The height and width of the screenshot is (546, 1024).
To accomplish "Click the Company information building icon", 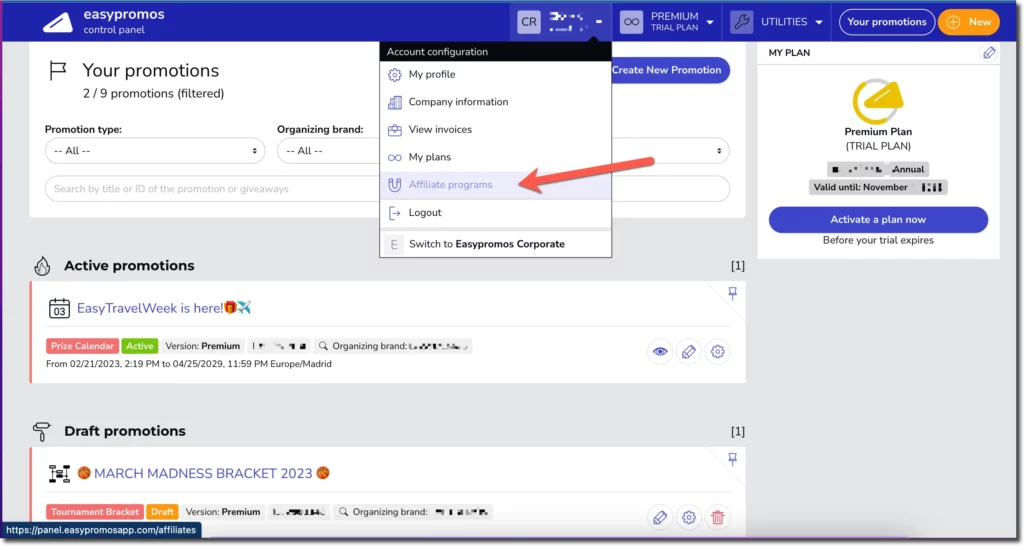I will tap(394, 103).
